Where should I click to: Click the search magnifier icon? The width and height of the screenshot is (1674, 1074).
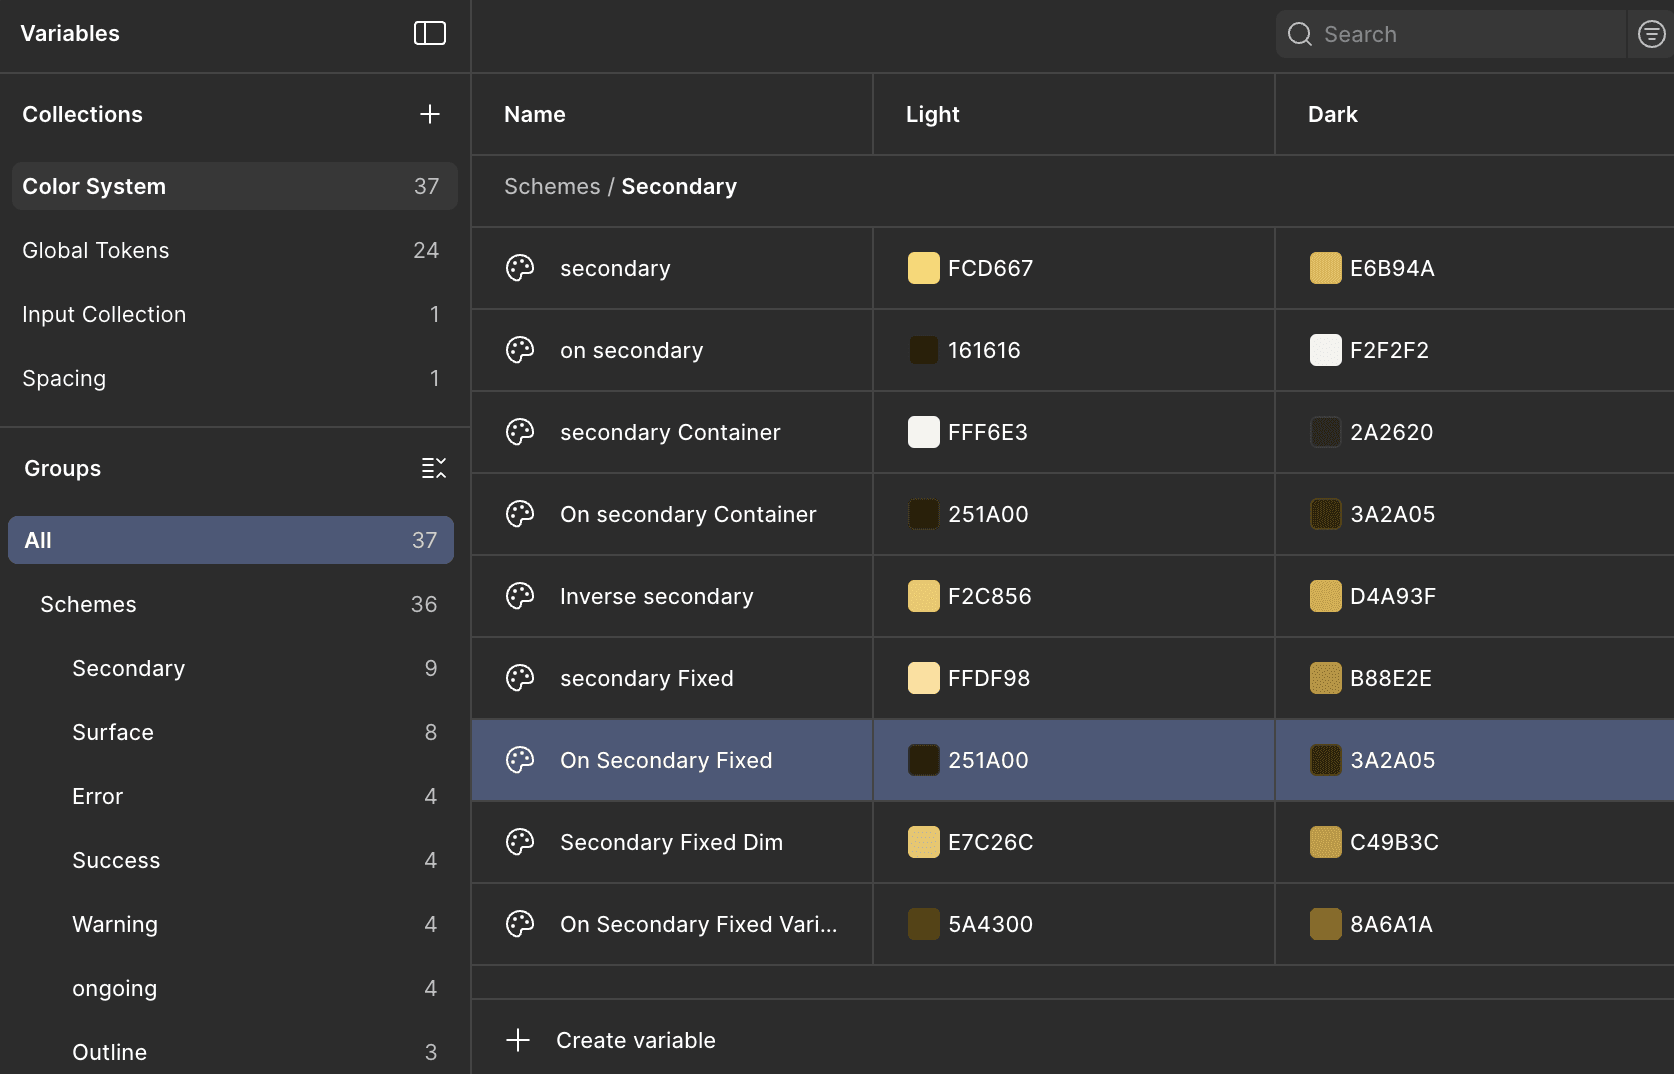point(1299,34)
